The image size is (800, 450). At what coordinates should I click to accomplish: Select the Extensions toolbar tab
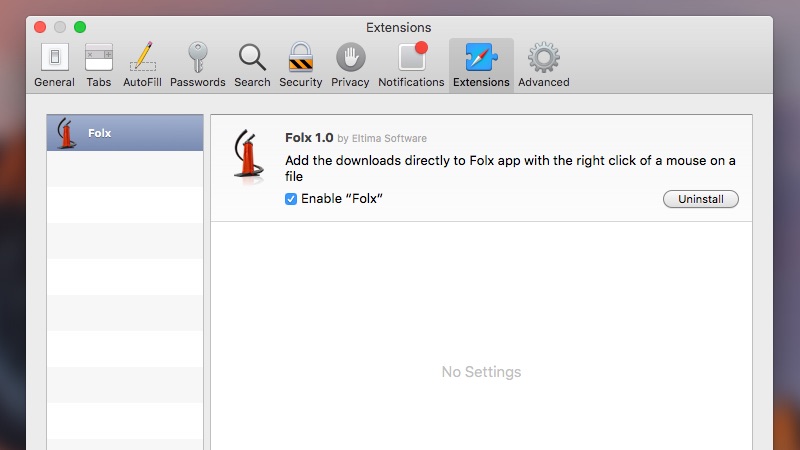(x=481, y=65)
